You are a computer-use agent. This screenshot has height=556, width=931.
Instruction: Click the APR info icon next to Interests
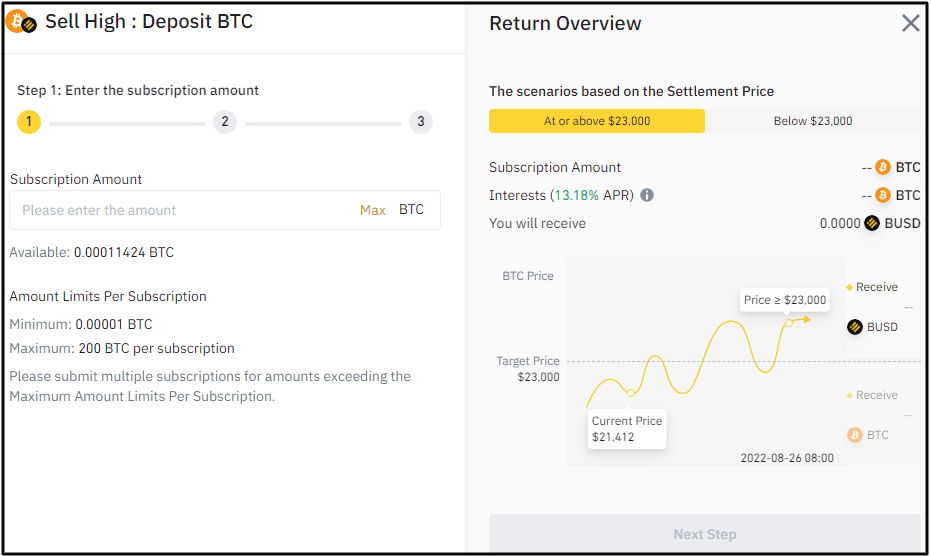647,195
